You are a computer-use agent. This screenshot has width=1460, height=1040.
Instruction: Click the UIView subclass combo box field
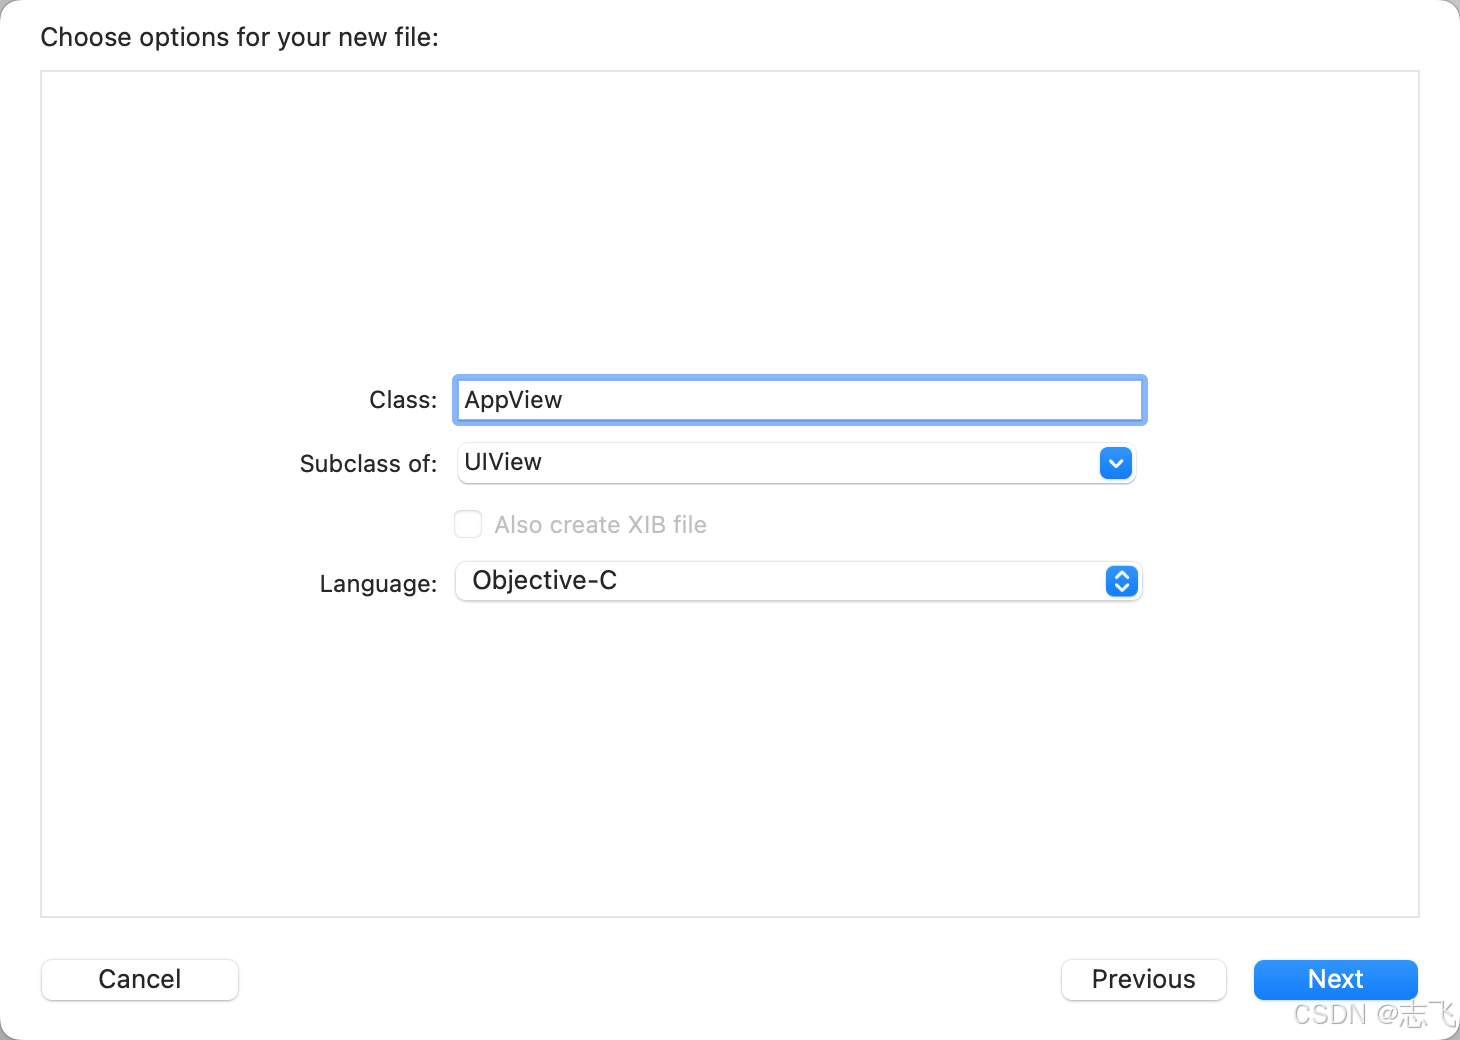tap(796, 463)
